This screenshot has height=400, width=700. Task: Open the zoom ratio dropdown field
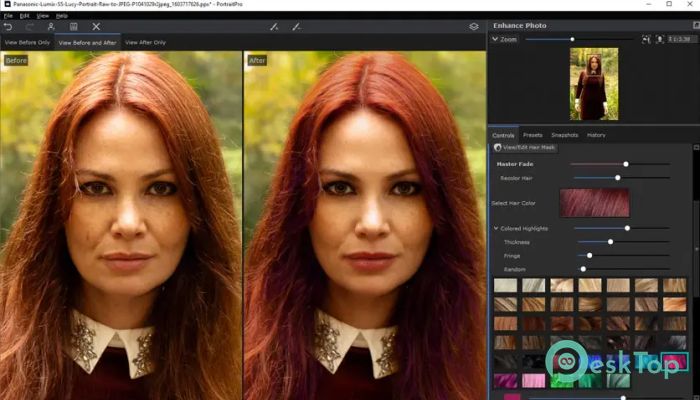click(683, 39)
